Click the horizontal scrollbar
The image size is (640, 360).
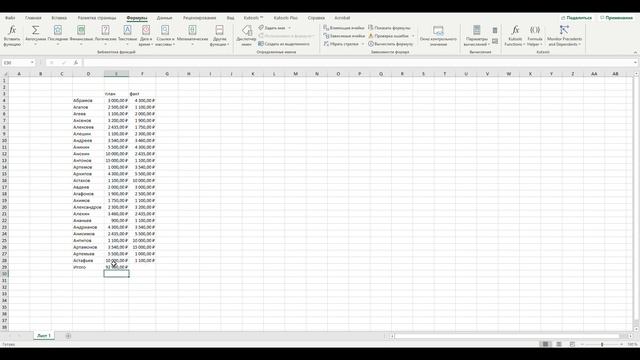point(507,336)
